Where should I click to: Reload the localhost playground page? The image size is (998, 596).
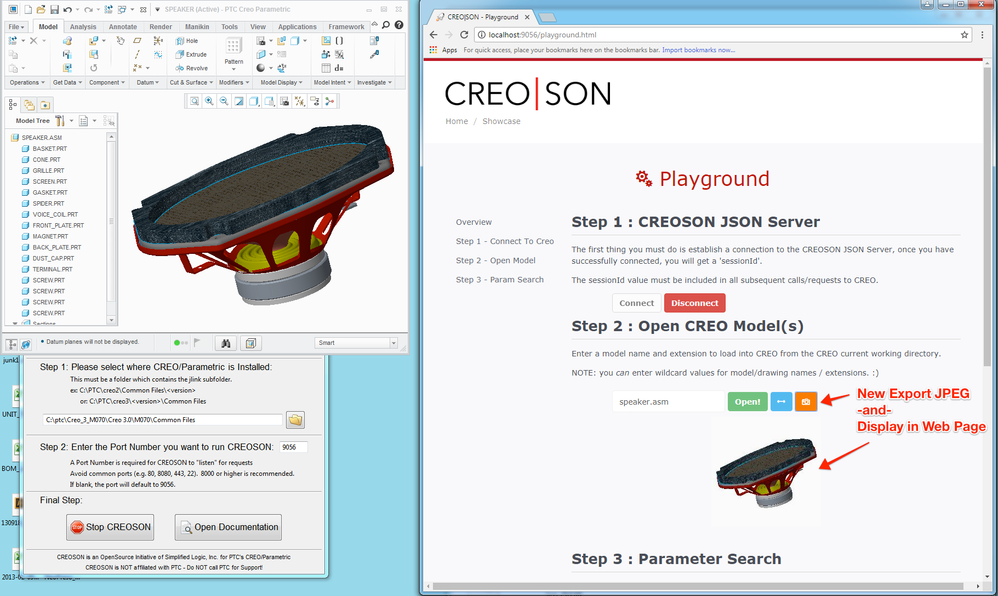click(464, 34)
